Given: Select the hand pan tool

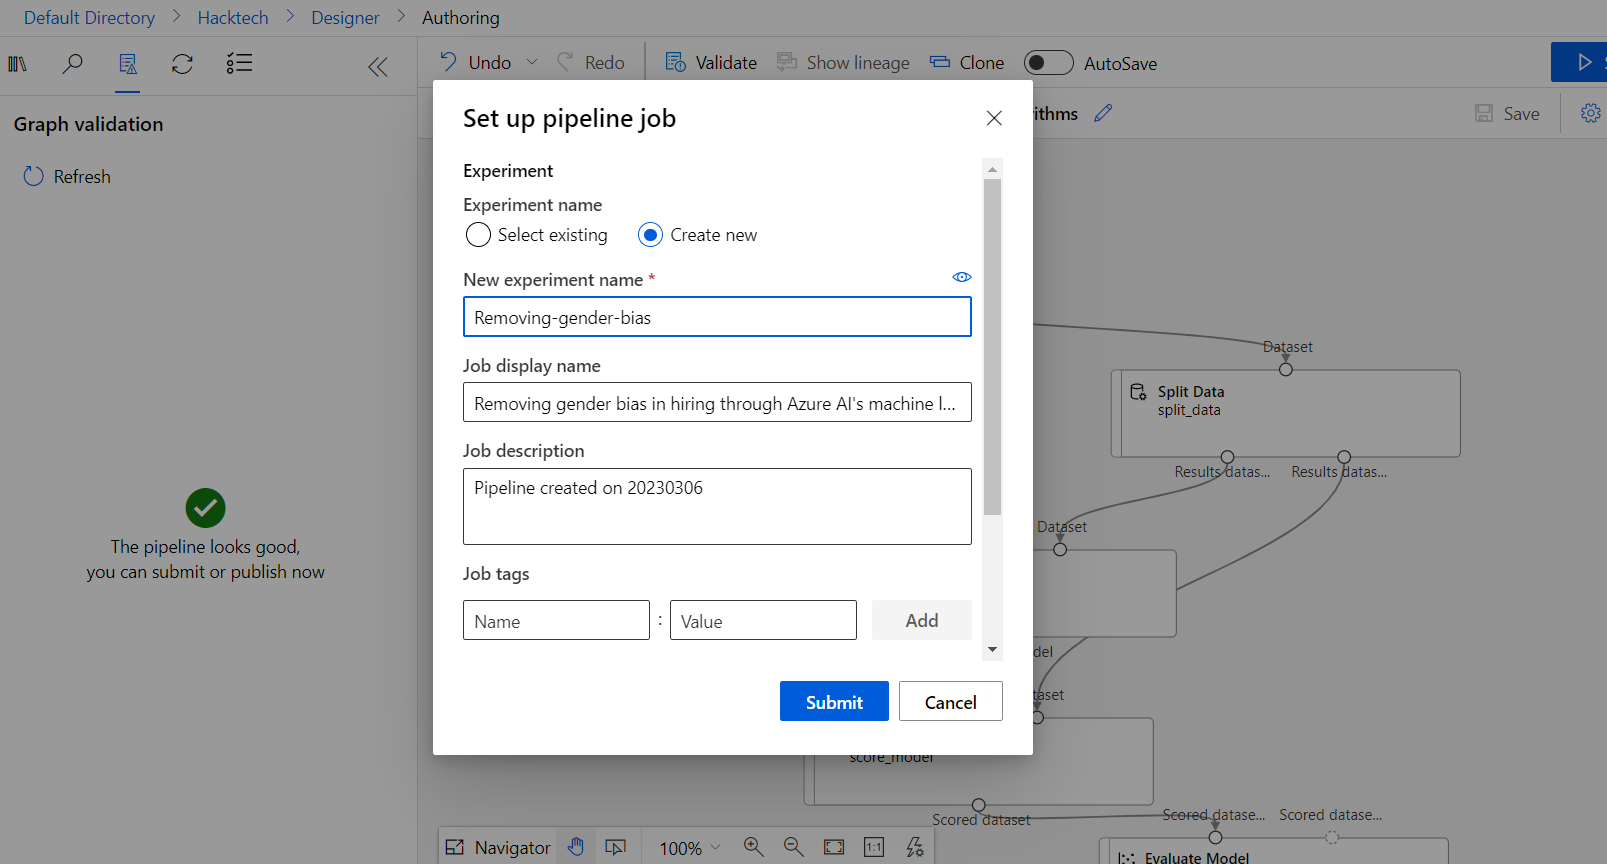Looking at the screenshot, I should tap(576, 847).
